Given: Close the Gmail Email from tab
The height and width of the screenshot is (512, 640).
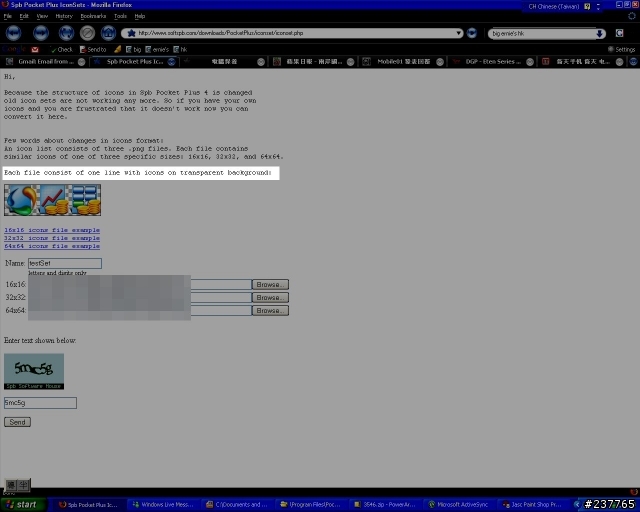Looking at the screenshot, I should pyautogui.click(x=82, y=62).
